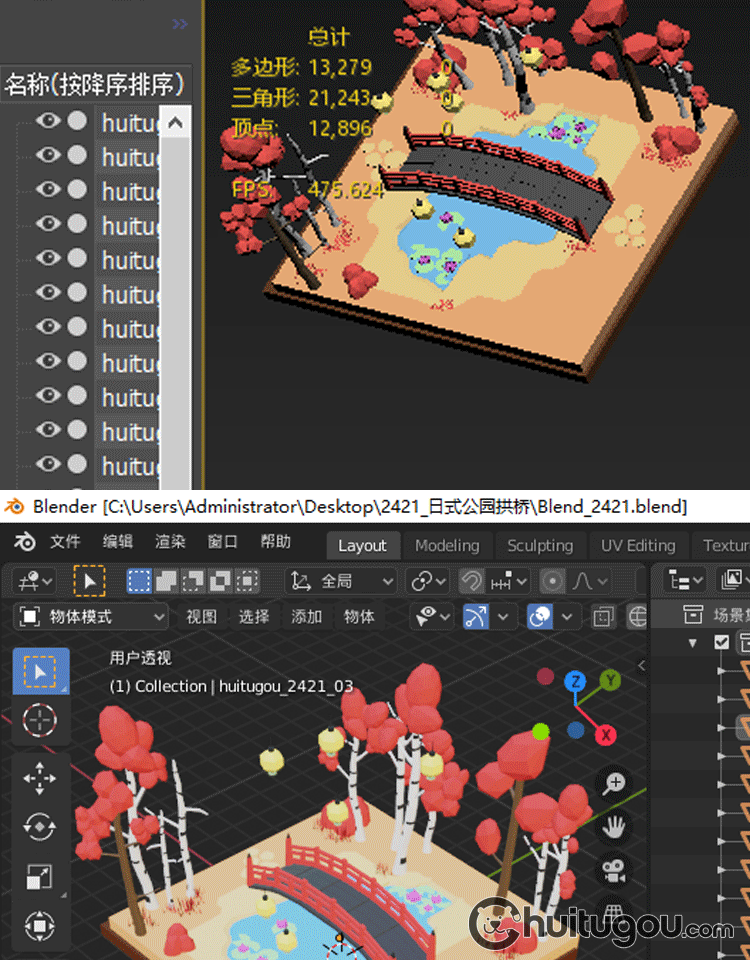Expand viewport sidebar with small arrow
Image resolution: width=750 pixels, height=960 pixels.
[x=641, y=666]
